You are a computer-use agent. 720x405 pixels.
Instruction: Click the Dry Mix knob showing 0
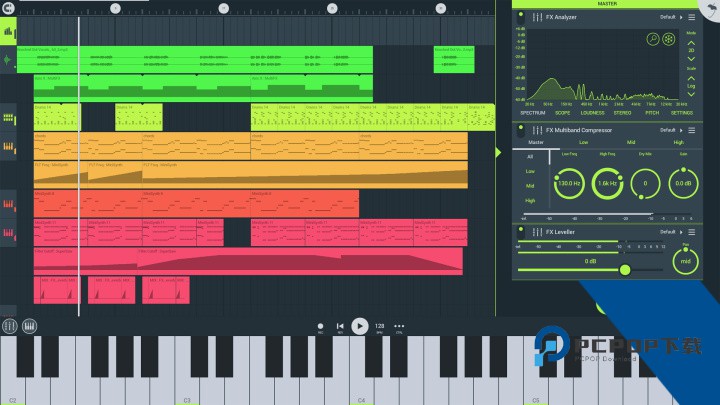645,184
